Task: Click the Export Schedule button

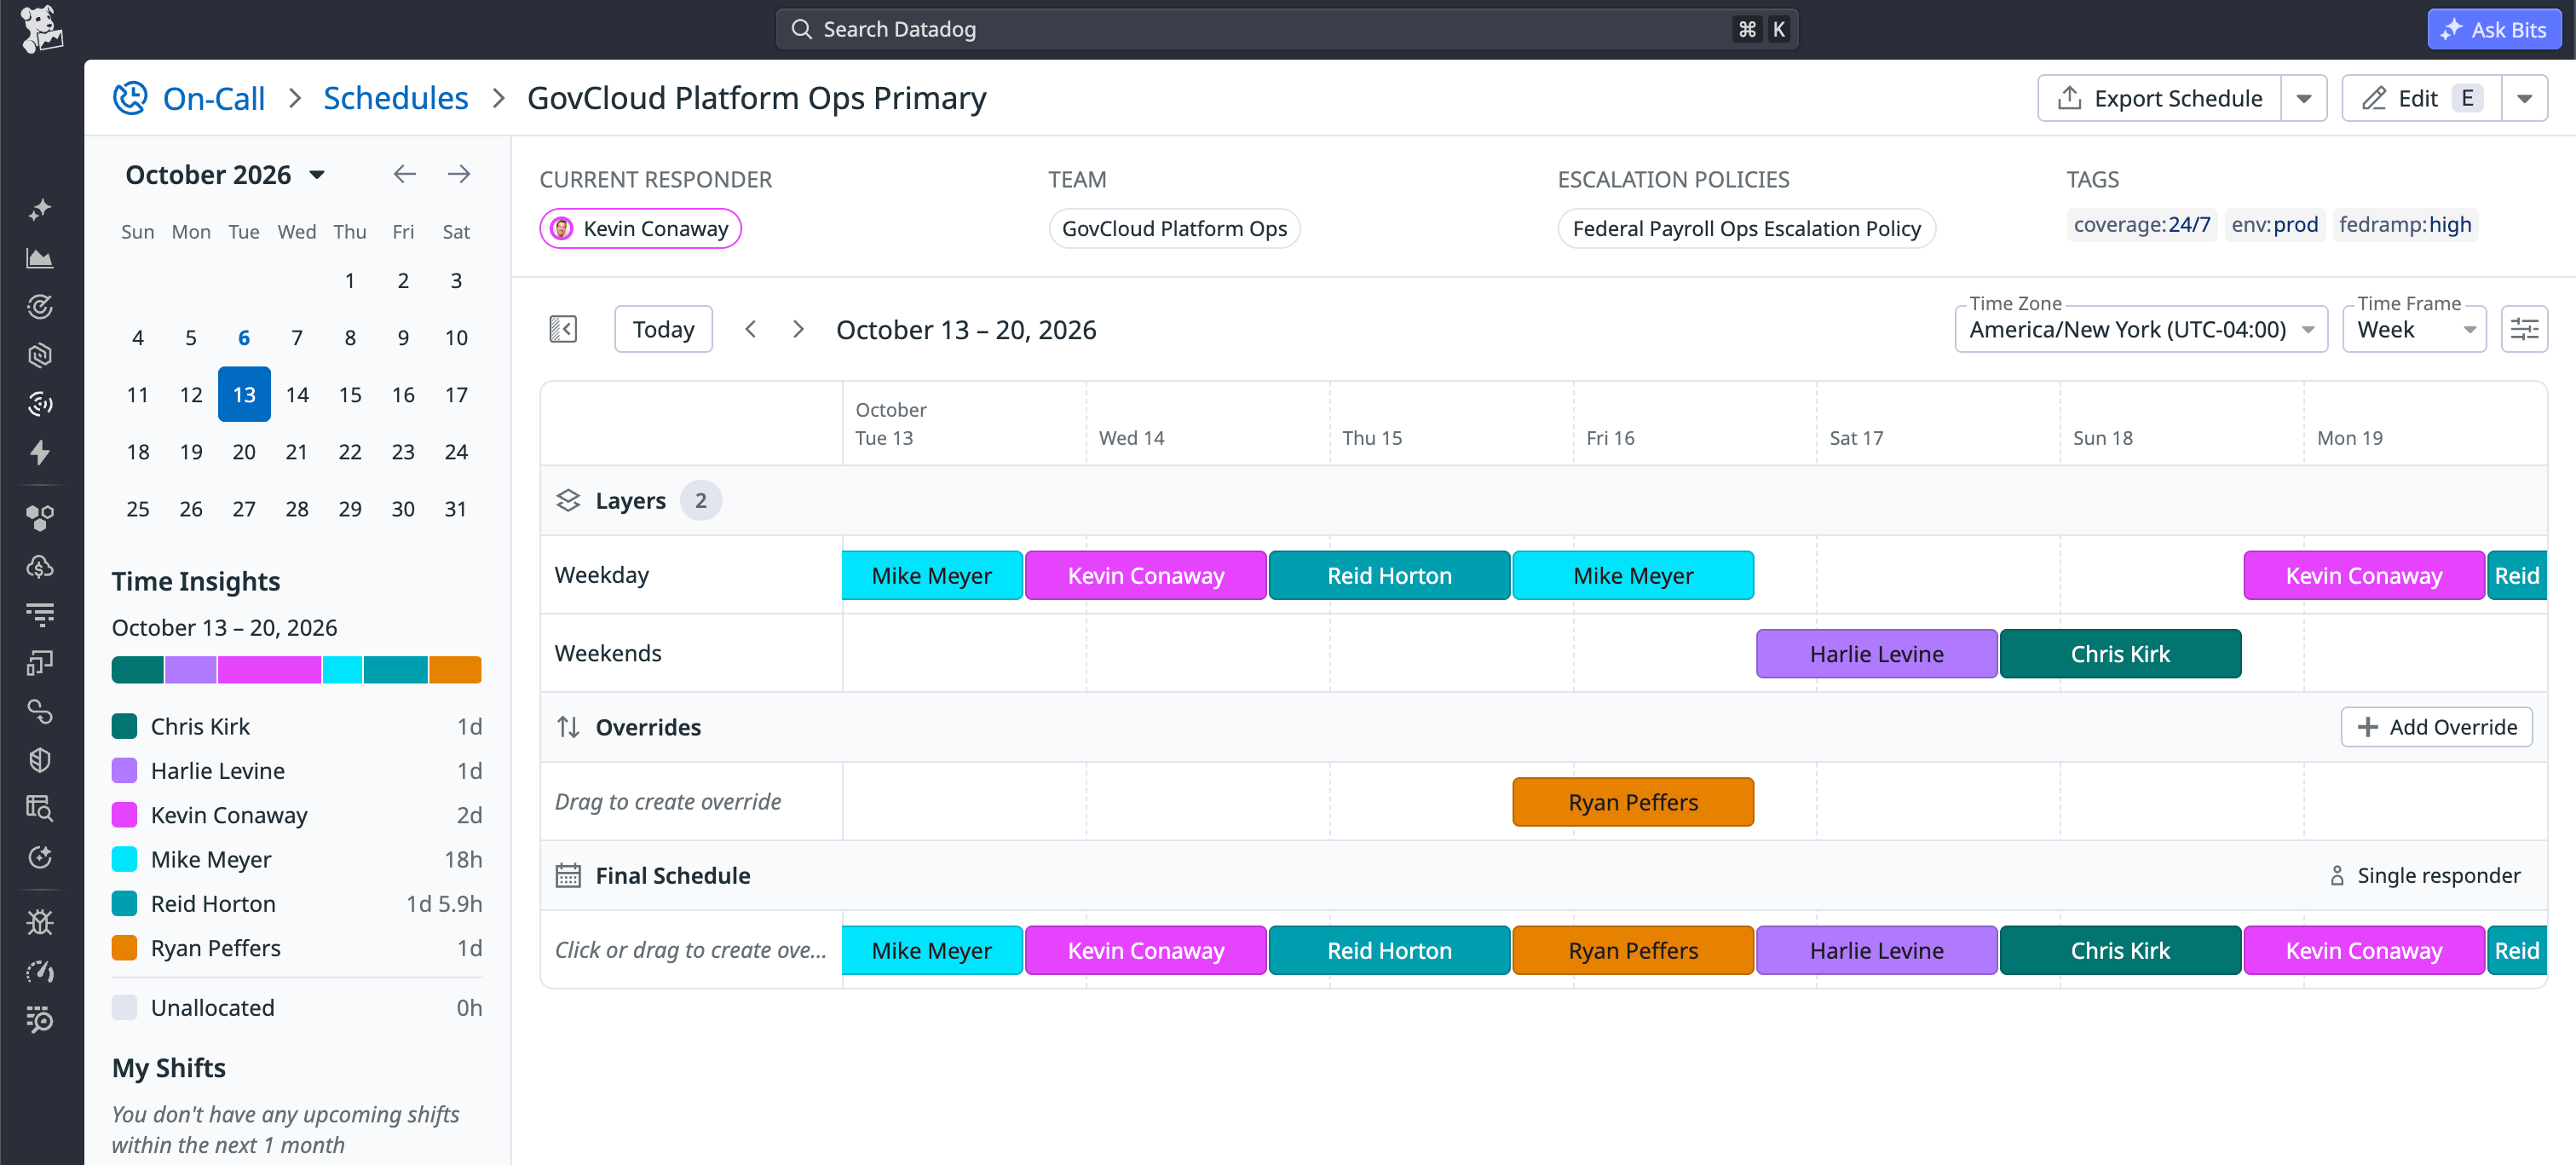Action: pyautogui.click(x=2160, y=98)
